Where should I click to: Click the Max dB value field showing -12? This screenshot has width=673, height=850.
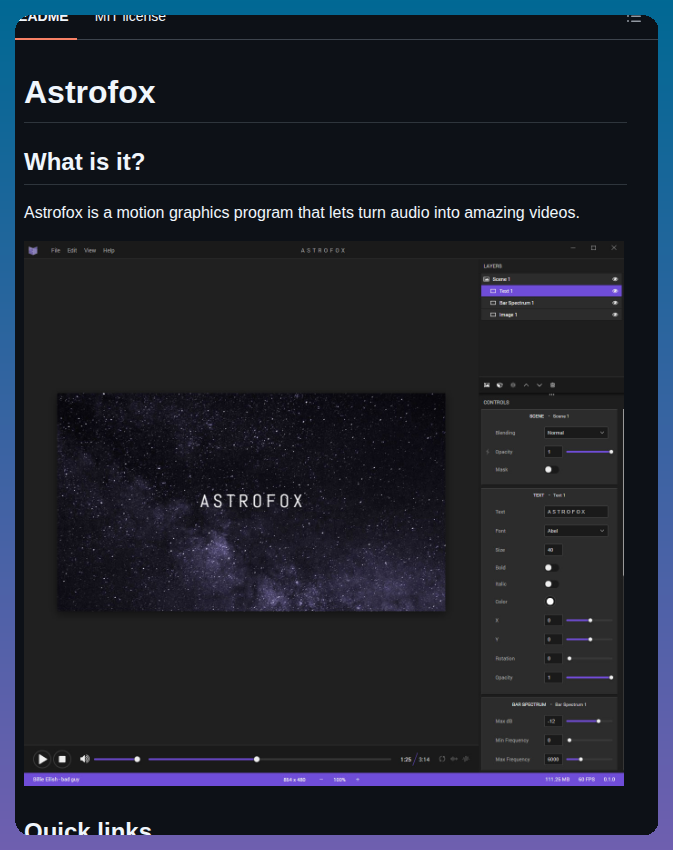coord(553,722)
